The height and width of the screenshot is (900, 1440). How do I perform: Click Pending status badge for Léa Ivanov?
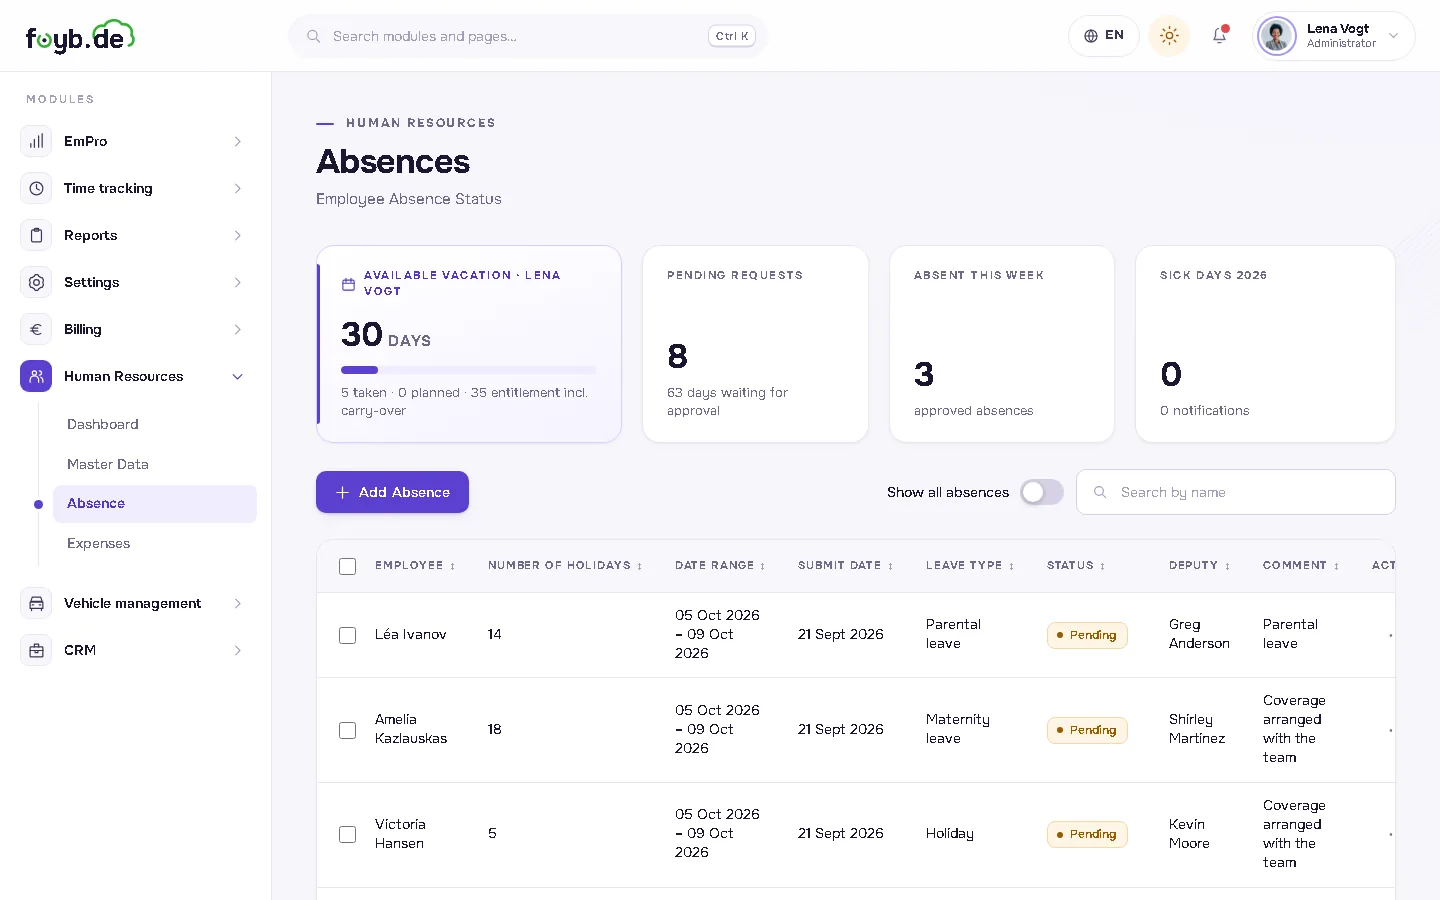pos(1087,635)
